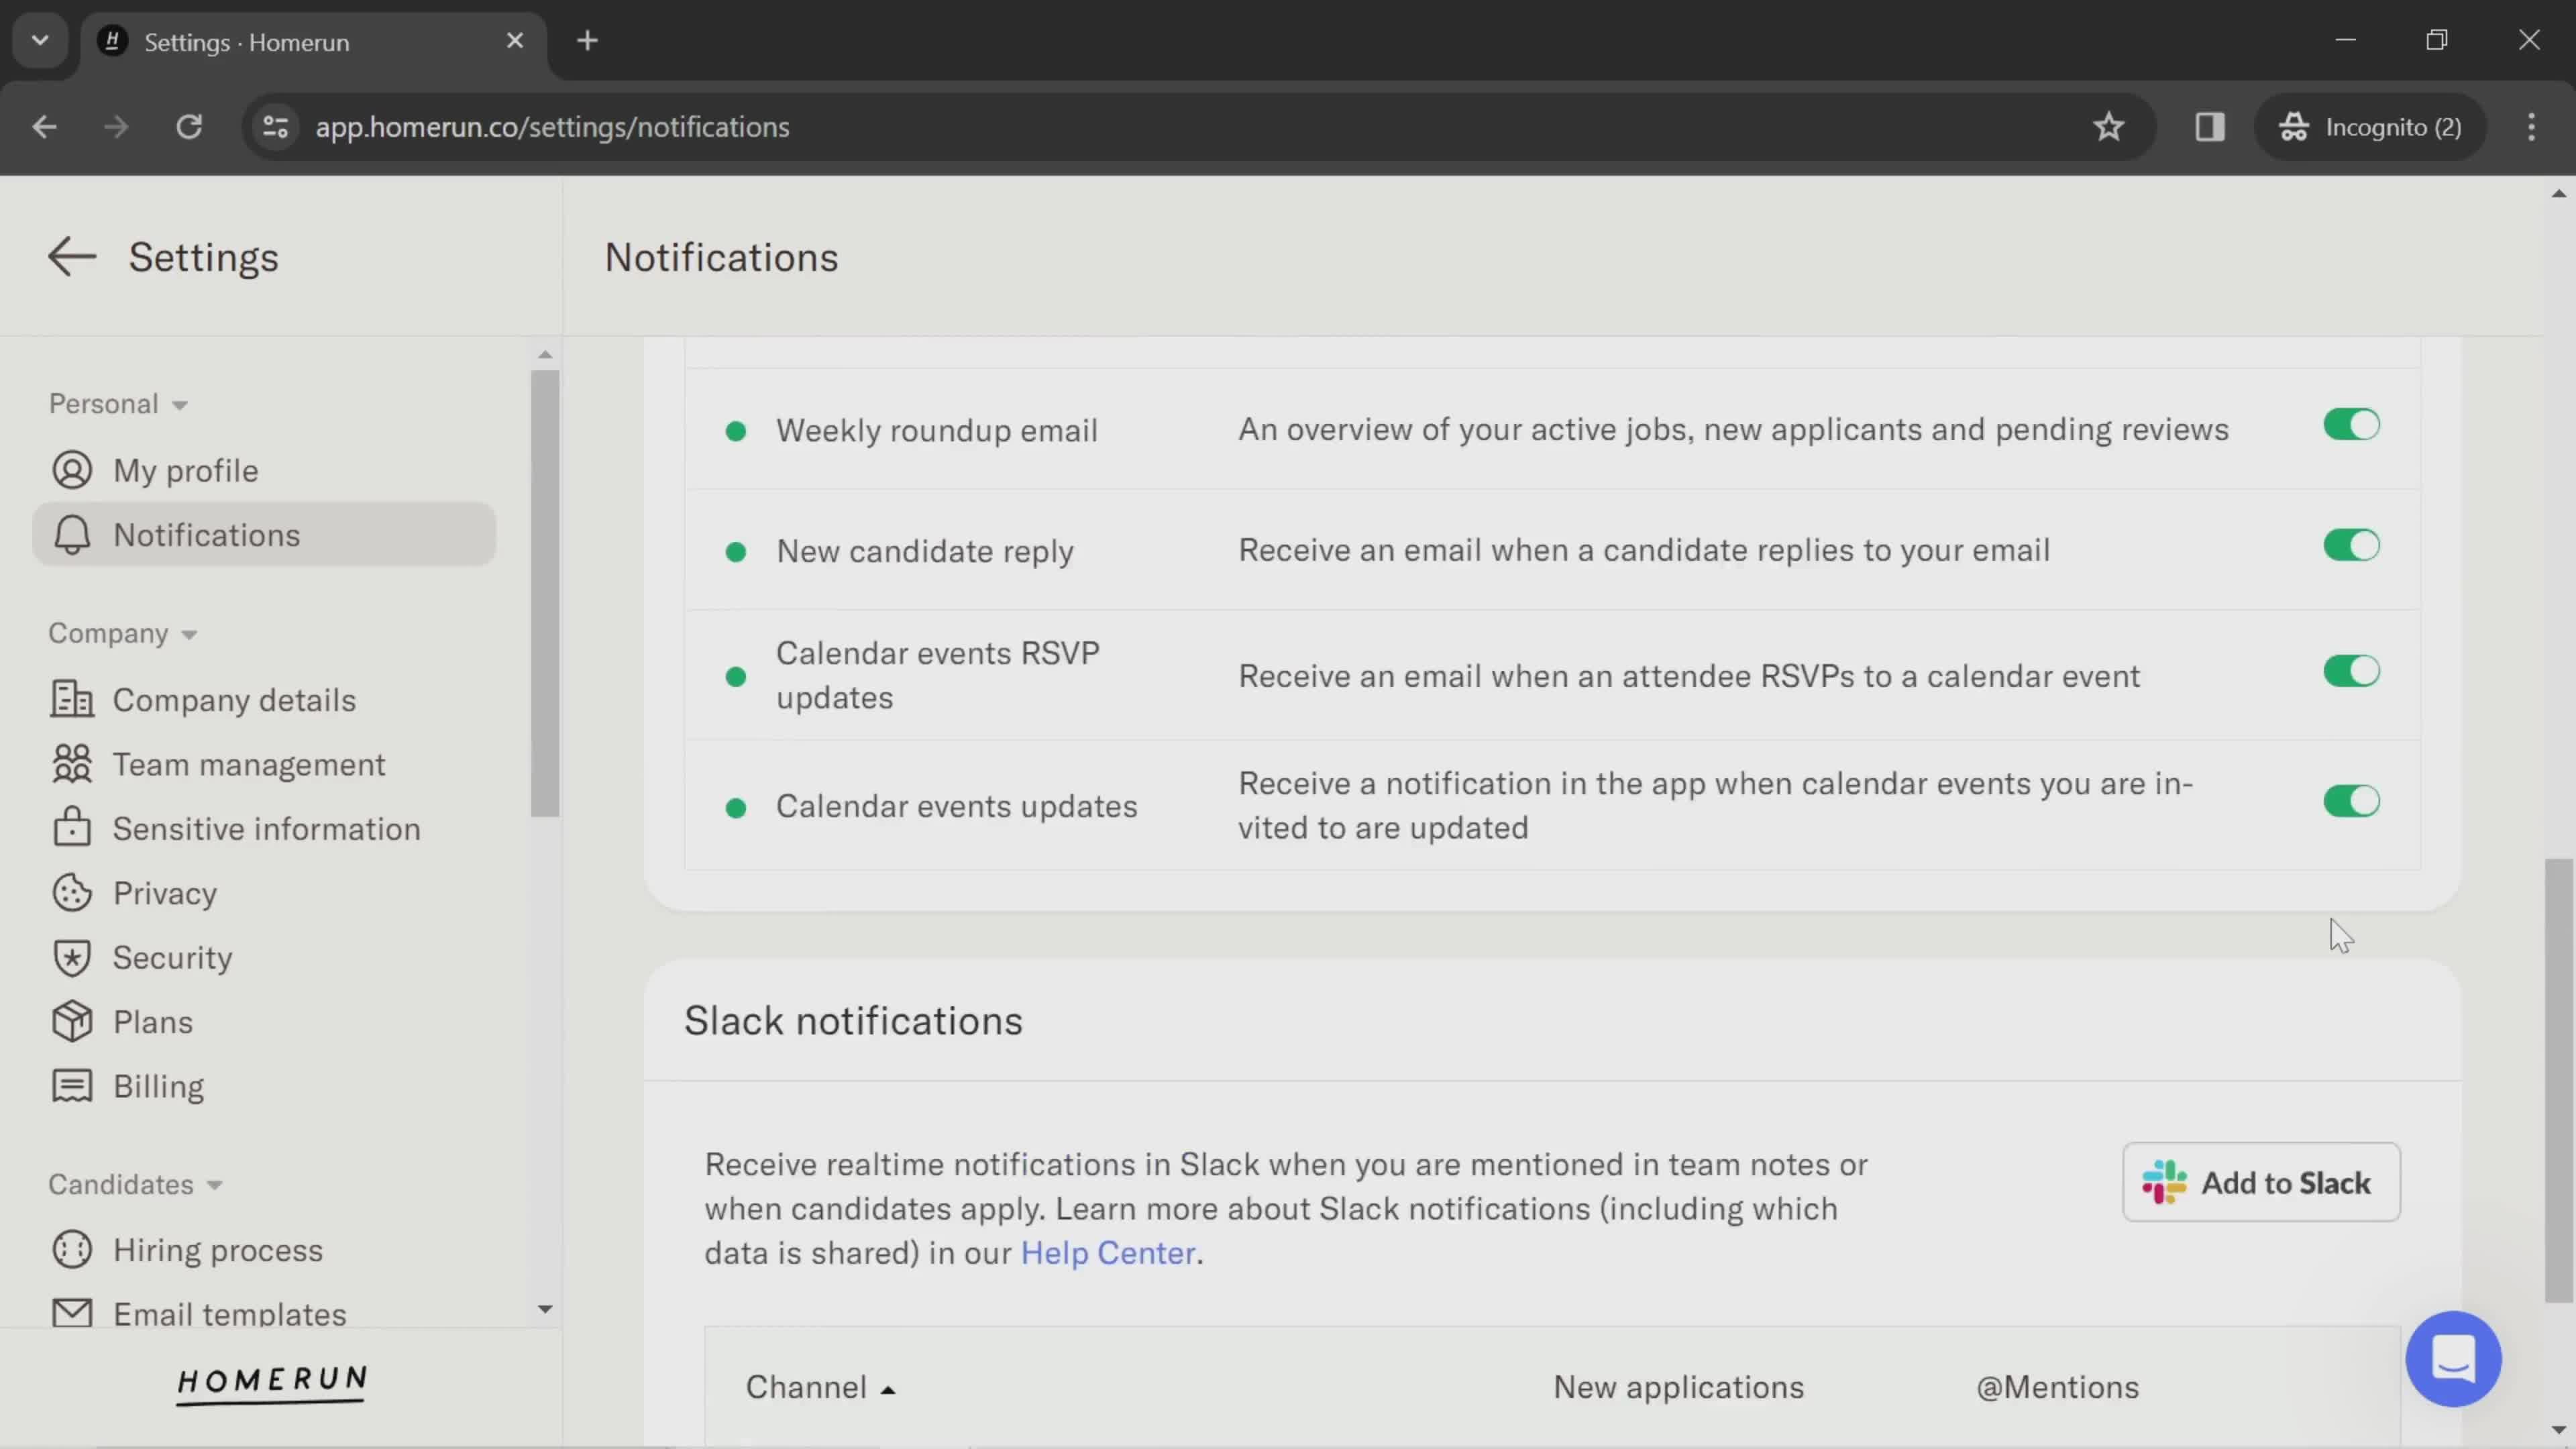The image size is (2576, 1449).
Task: Open the chat support bubble
Action: (x=2453, y=1359)
